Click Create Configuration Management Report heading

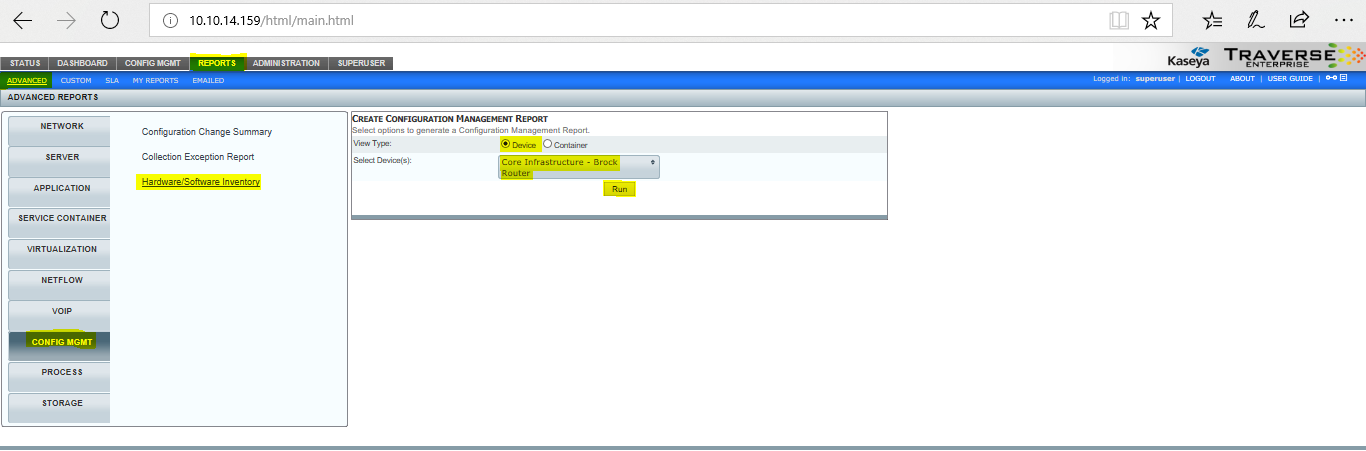tap(450, 119)
